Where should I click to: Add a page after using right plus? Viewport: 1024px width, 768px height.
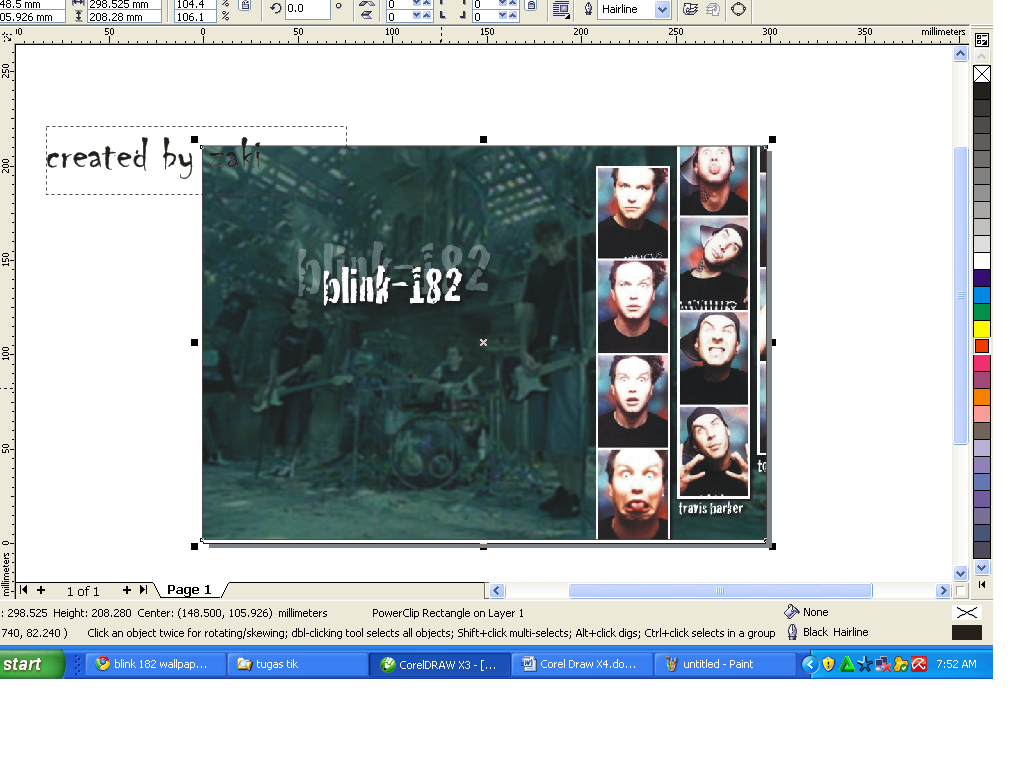click(127, 590)
